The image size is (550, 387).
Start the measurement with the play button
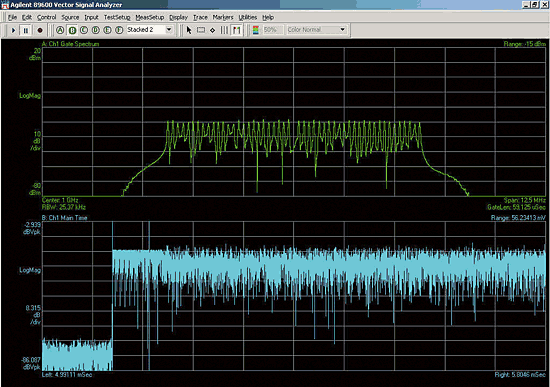tap(13, 31)
